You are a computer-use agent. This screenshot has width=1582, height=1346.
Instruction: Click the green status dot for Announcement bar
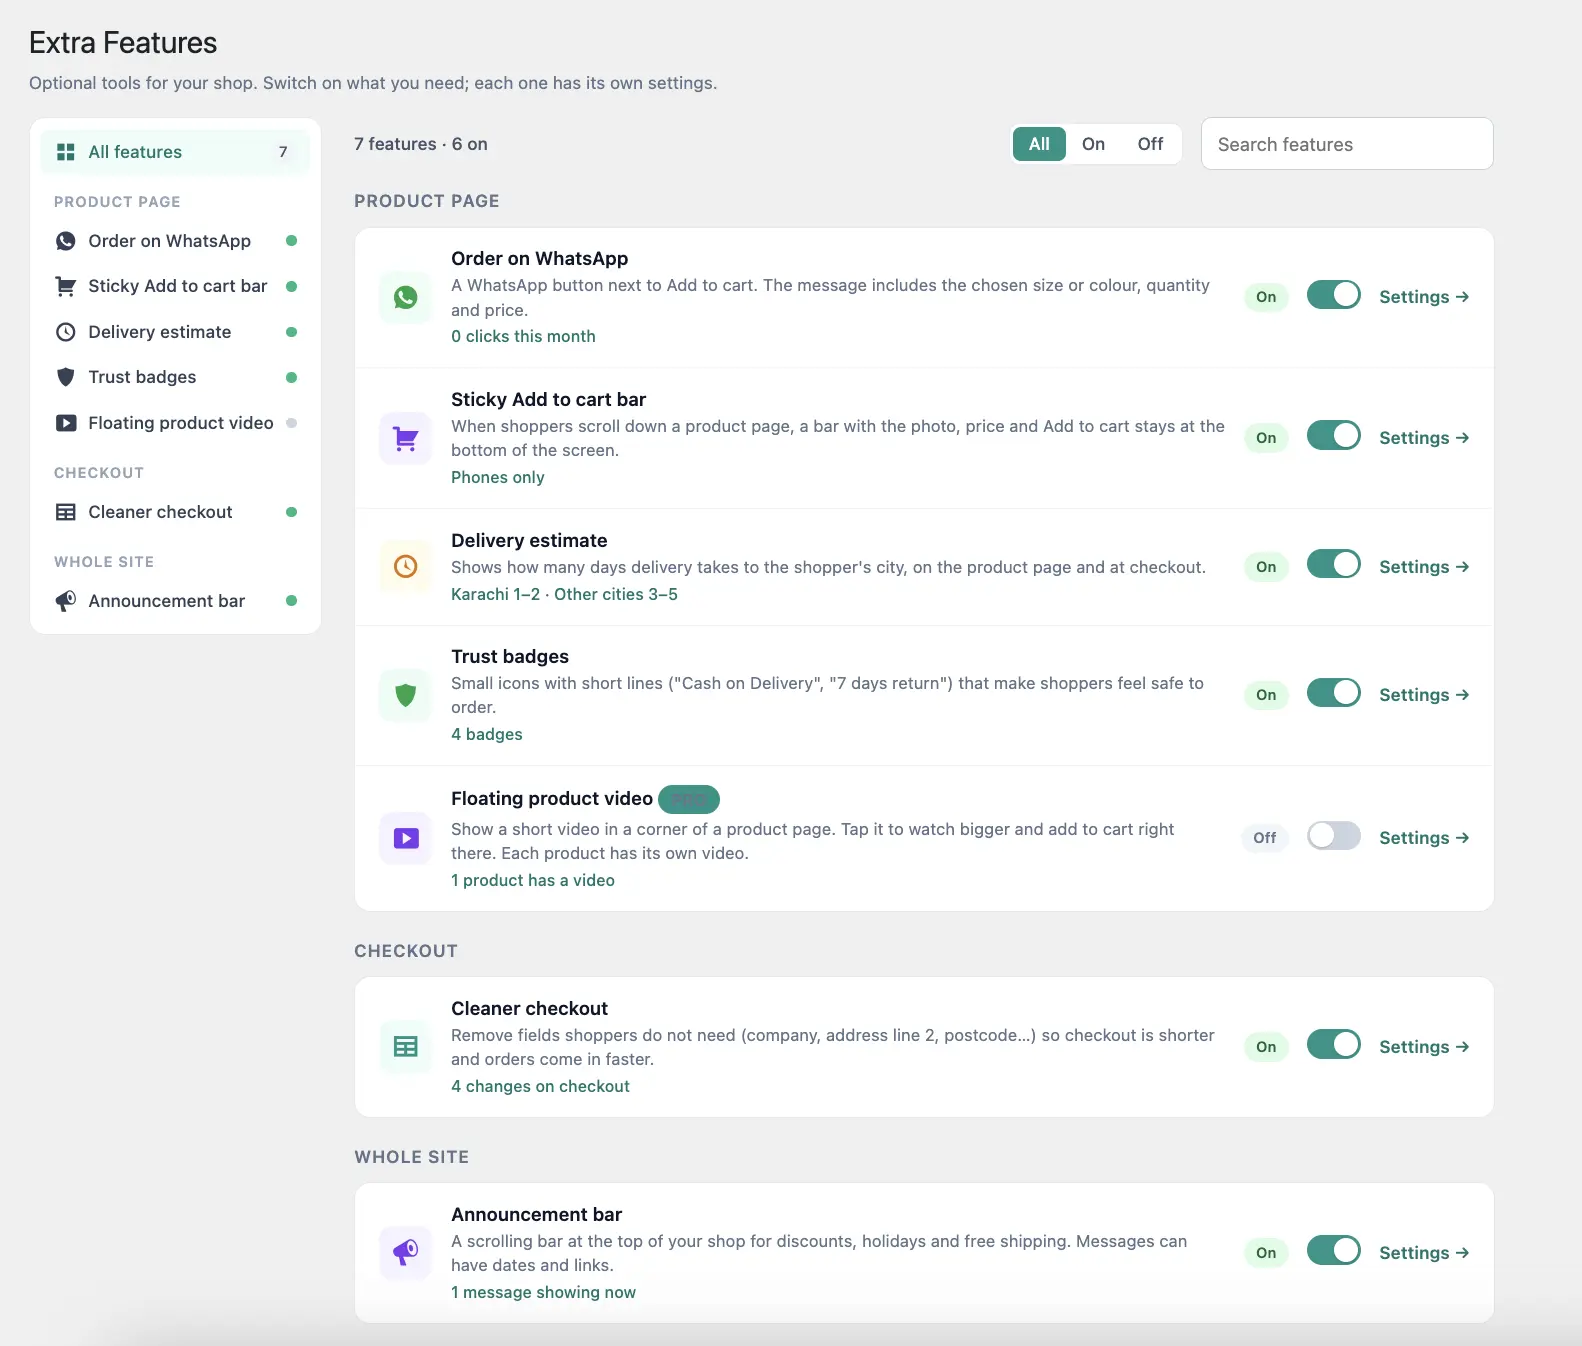tap(292, 601)
